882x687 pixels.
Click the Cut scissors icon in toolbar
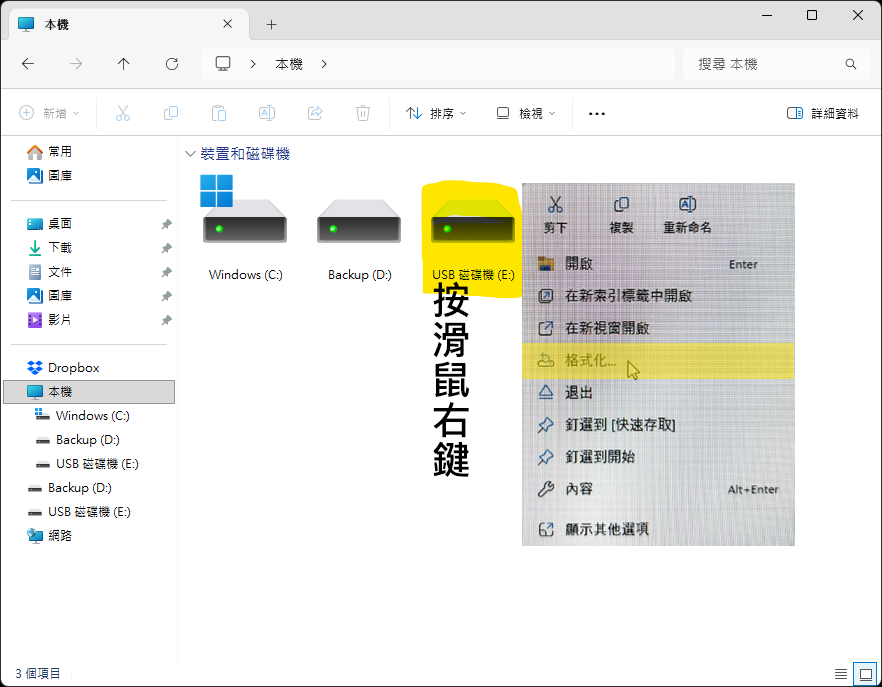[x=123, y=114]
